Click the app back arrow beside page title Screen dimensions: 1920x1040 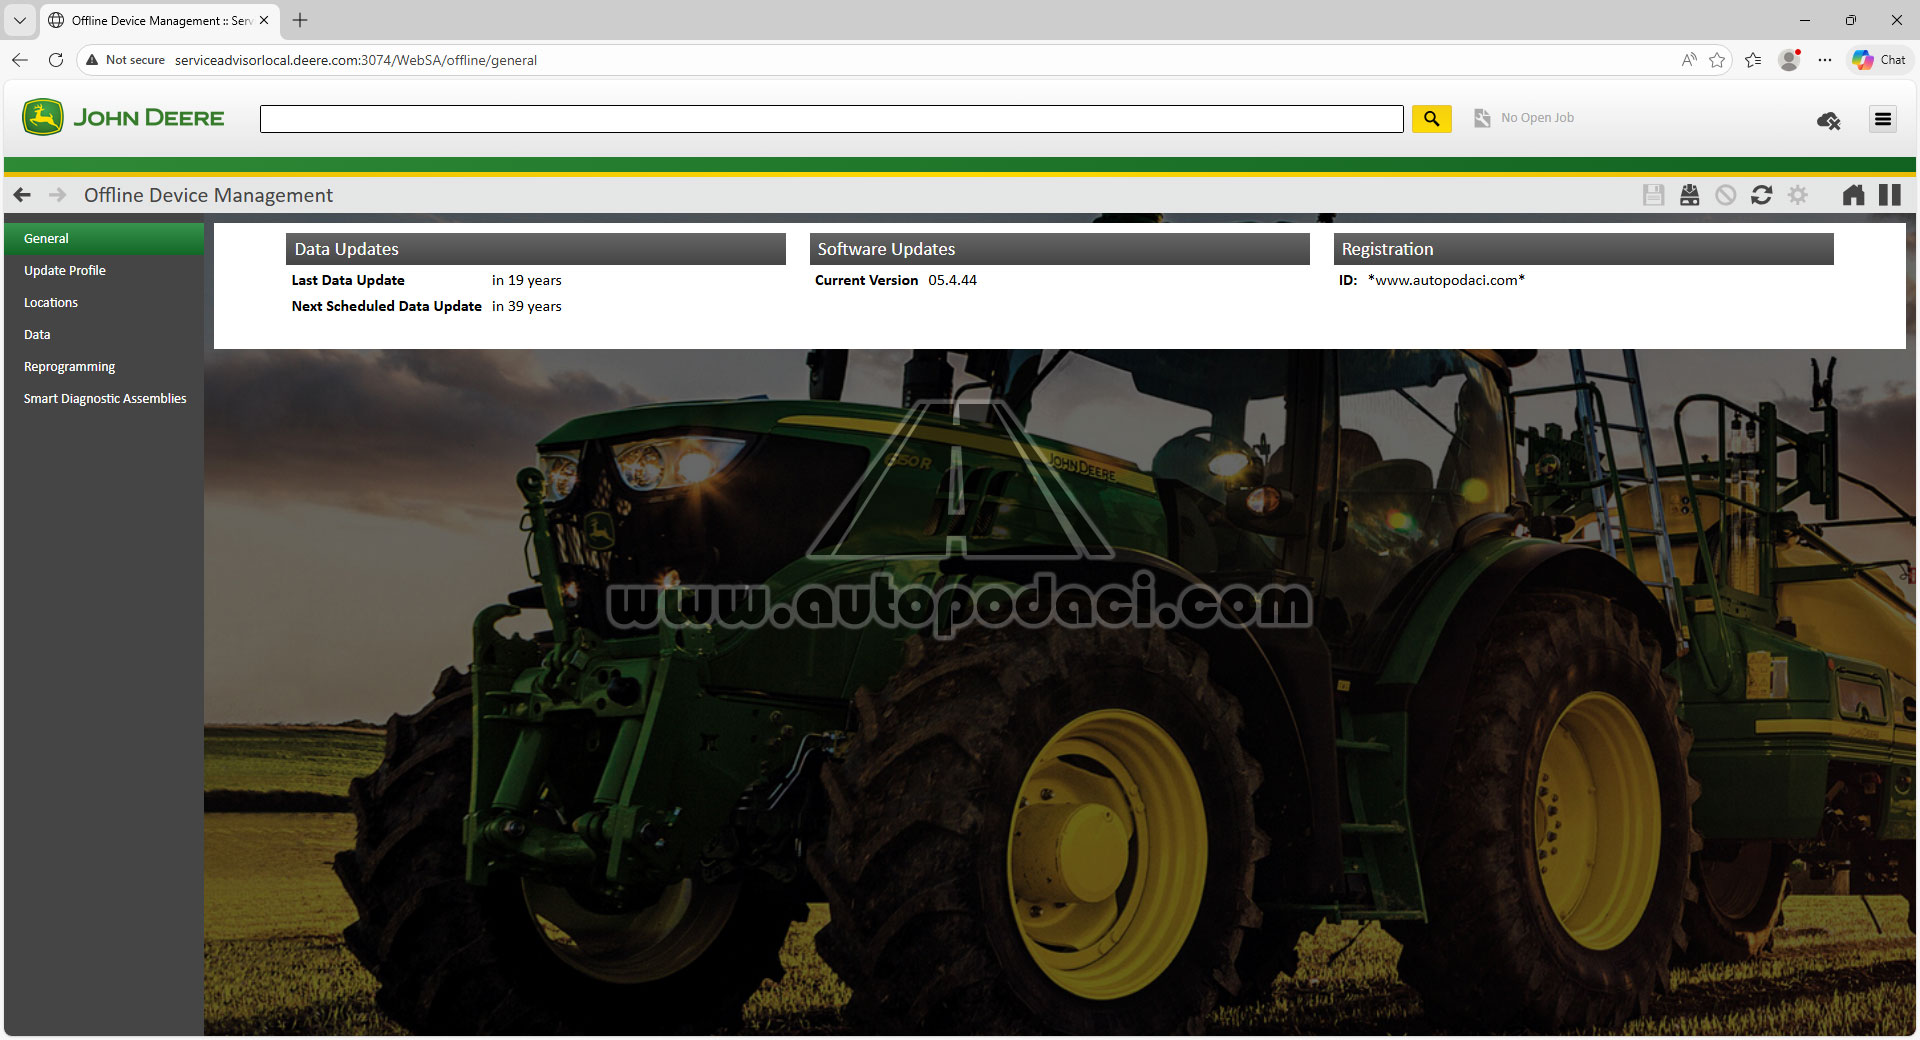click(x=22, y=195)
